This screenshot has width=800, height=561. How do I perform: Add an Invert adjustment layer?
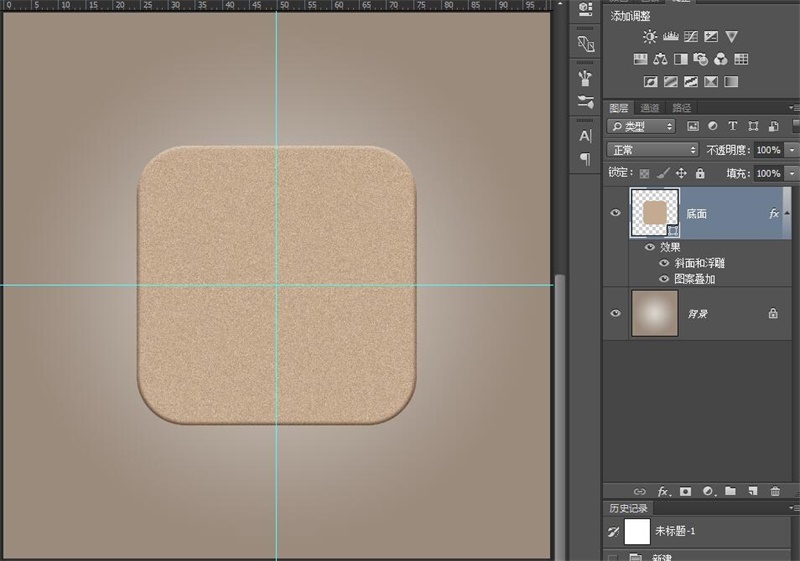(x=651, y=82)
